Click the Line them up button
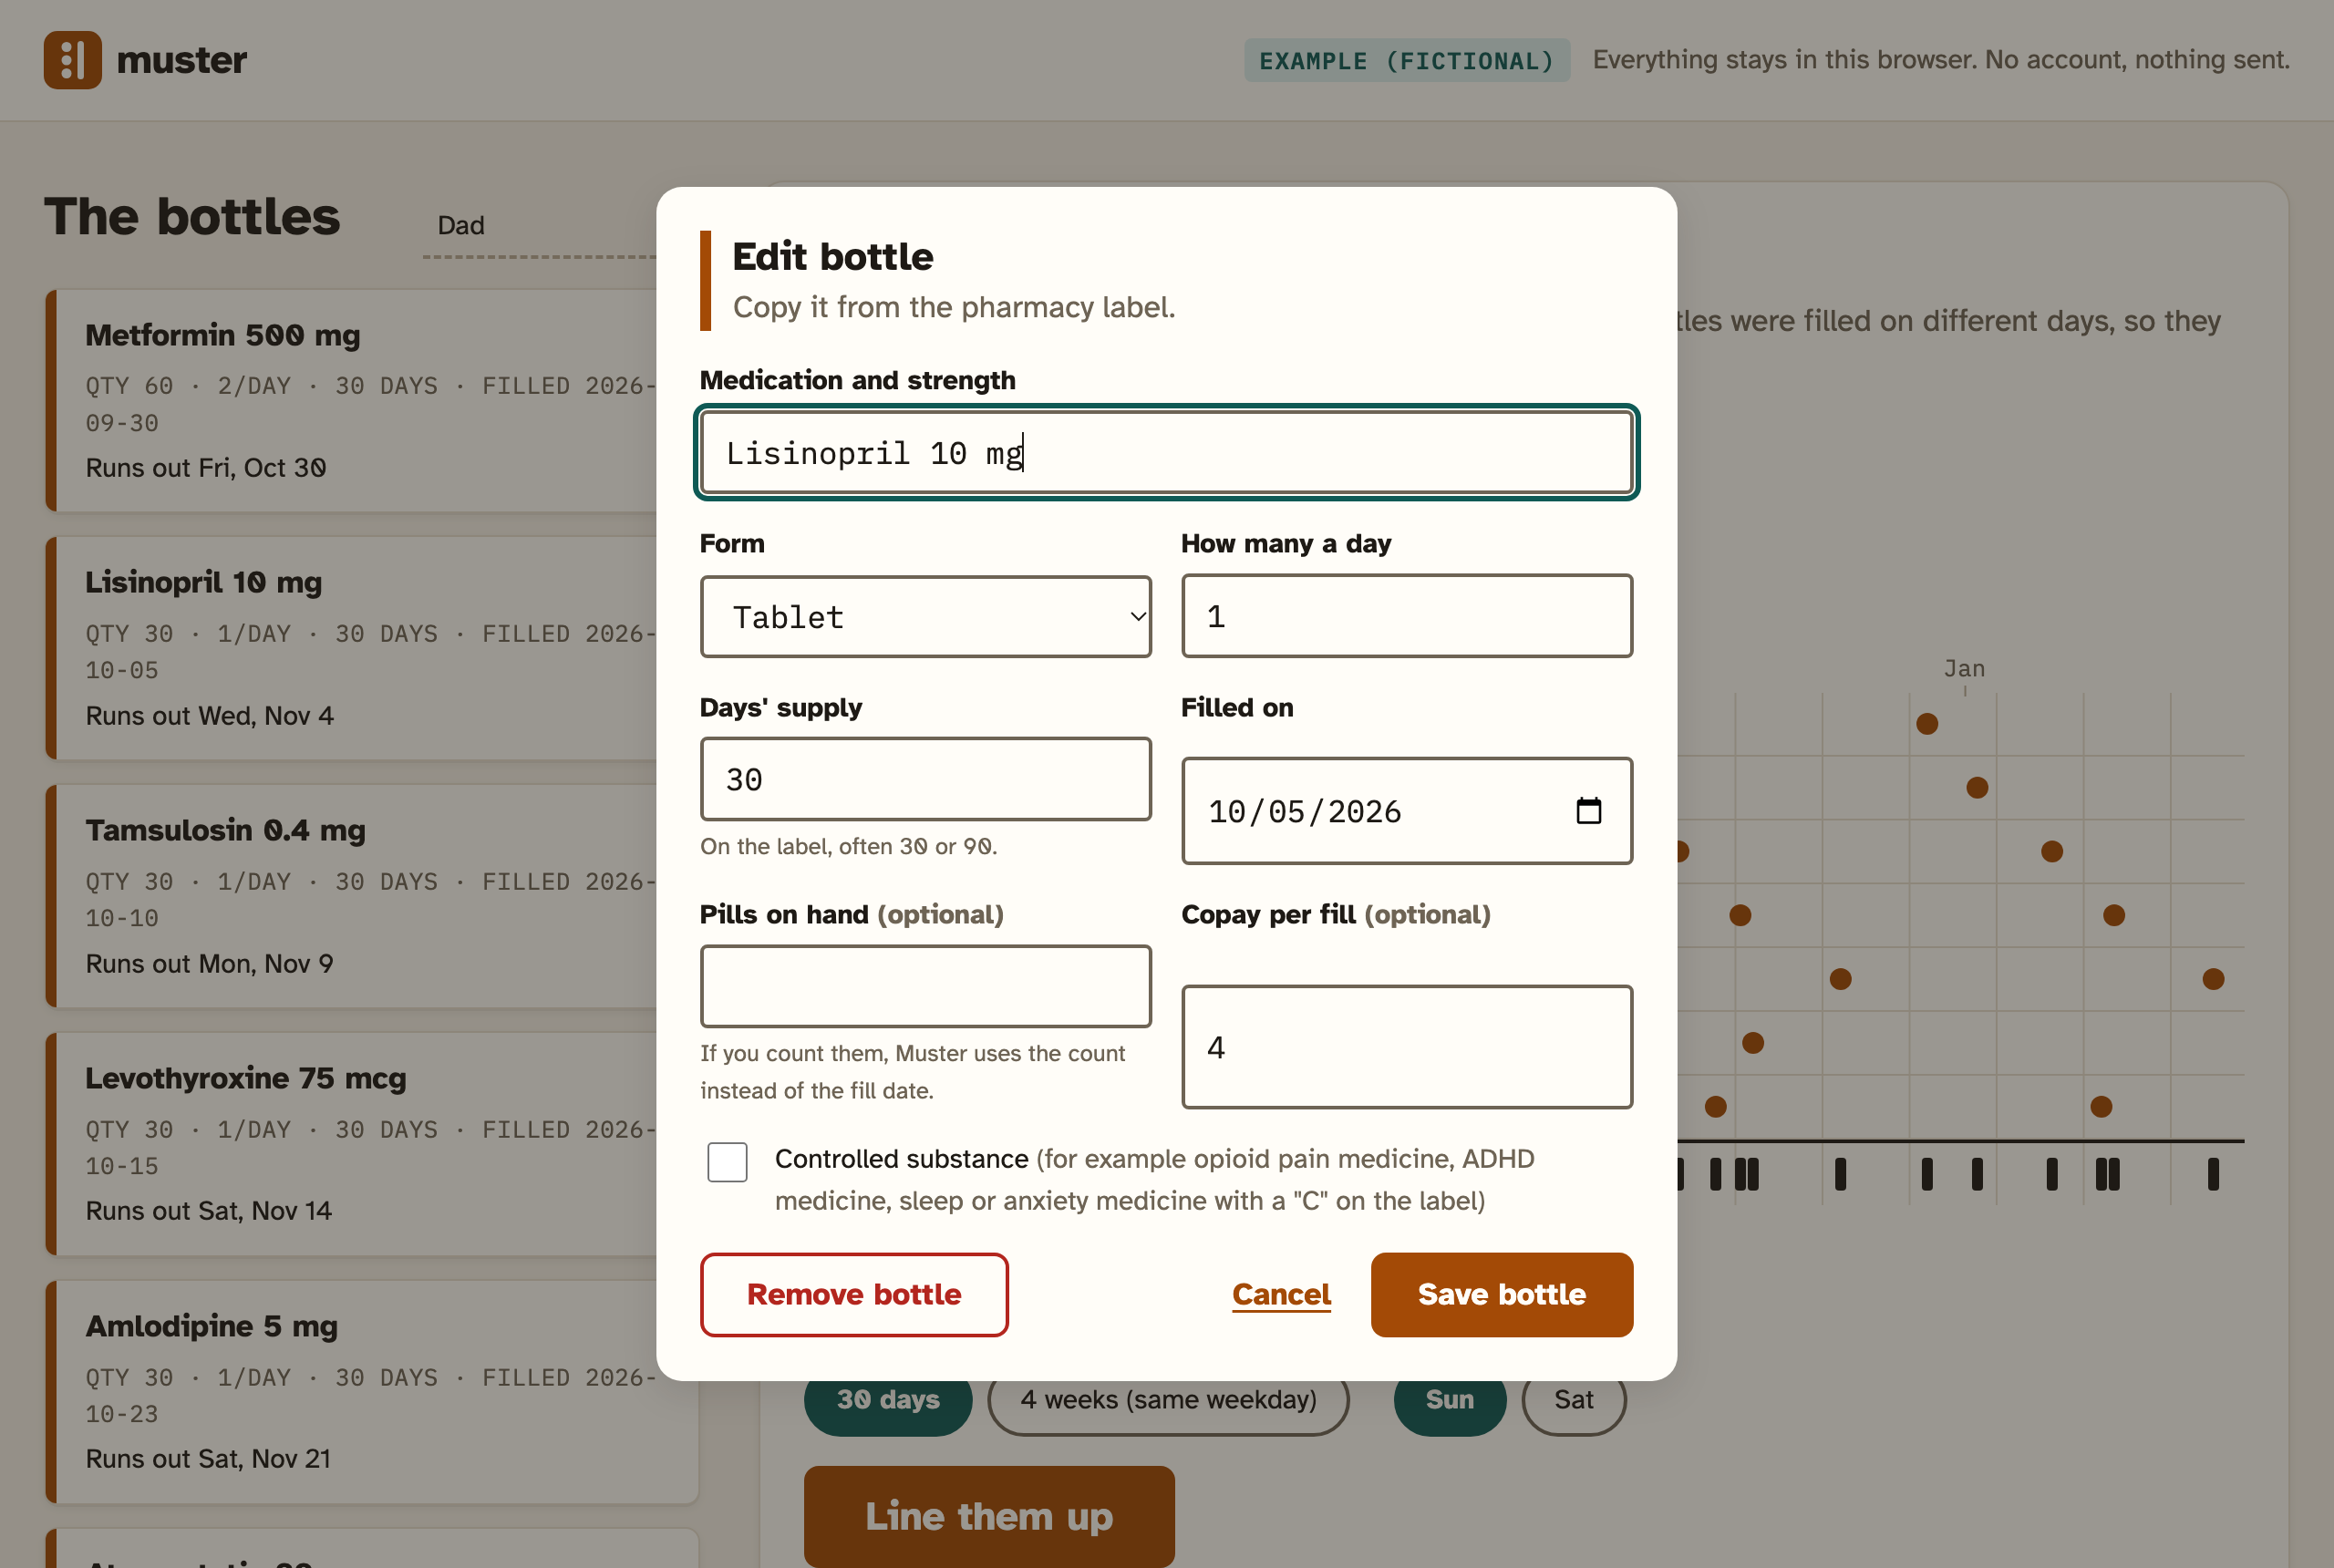Viewport: 2334px width, 1568px height. [x=989, y=1516]
